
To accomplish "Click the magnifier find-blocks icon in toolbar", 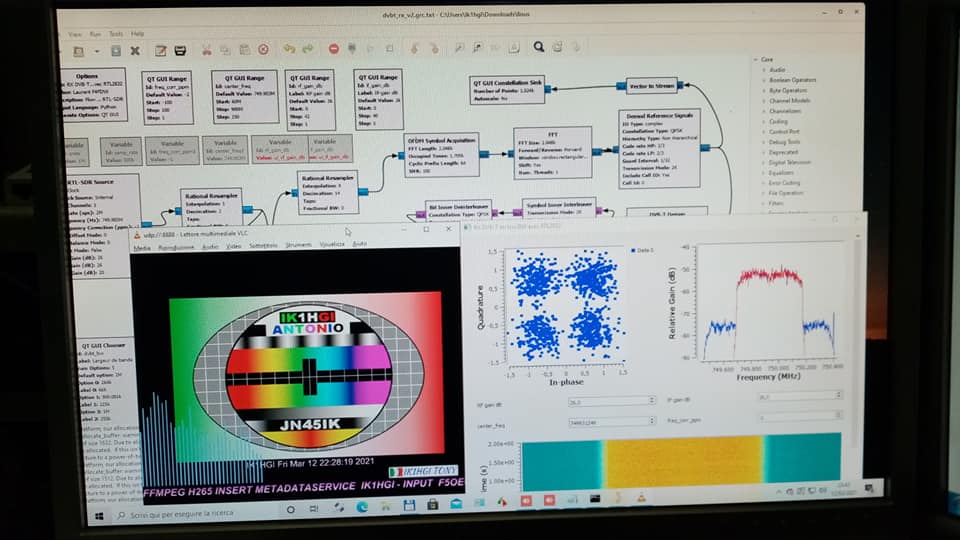I will pyautogui.click(x=538, y=47).
